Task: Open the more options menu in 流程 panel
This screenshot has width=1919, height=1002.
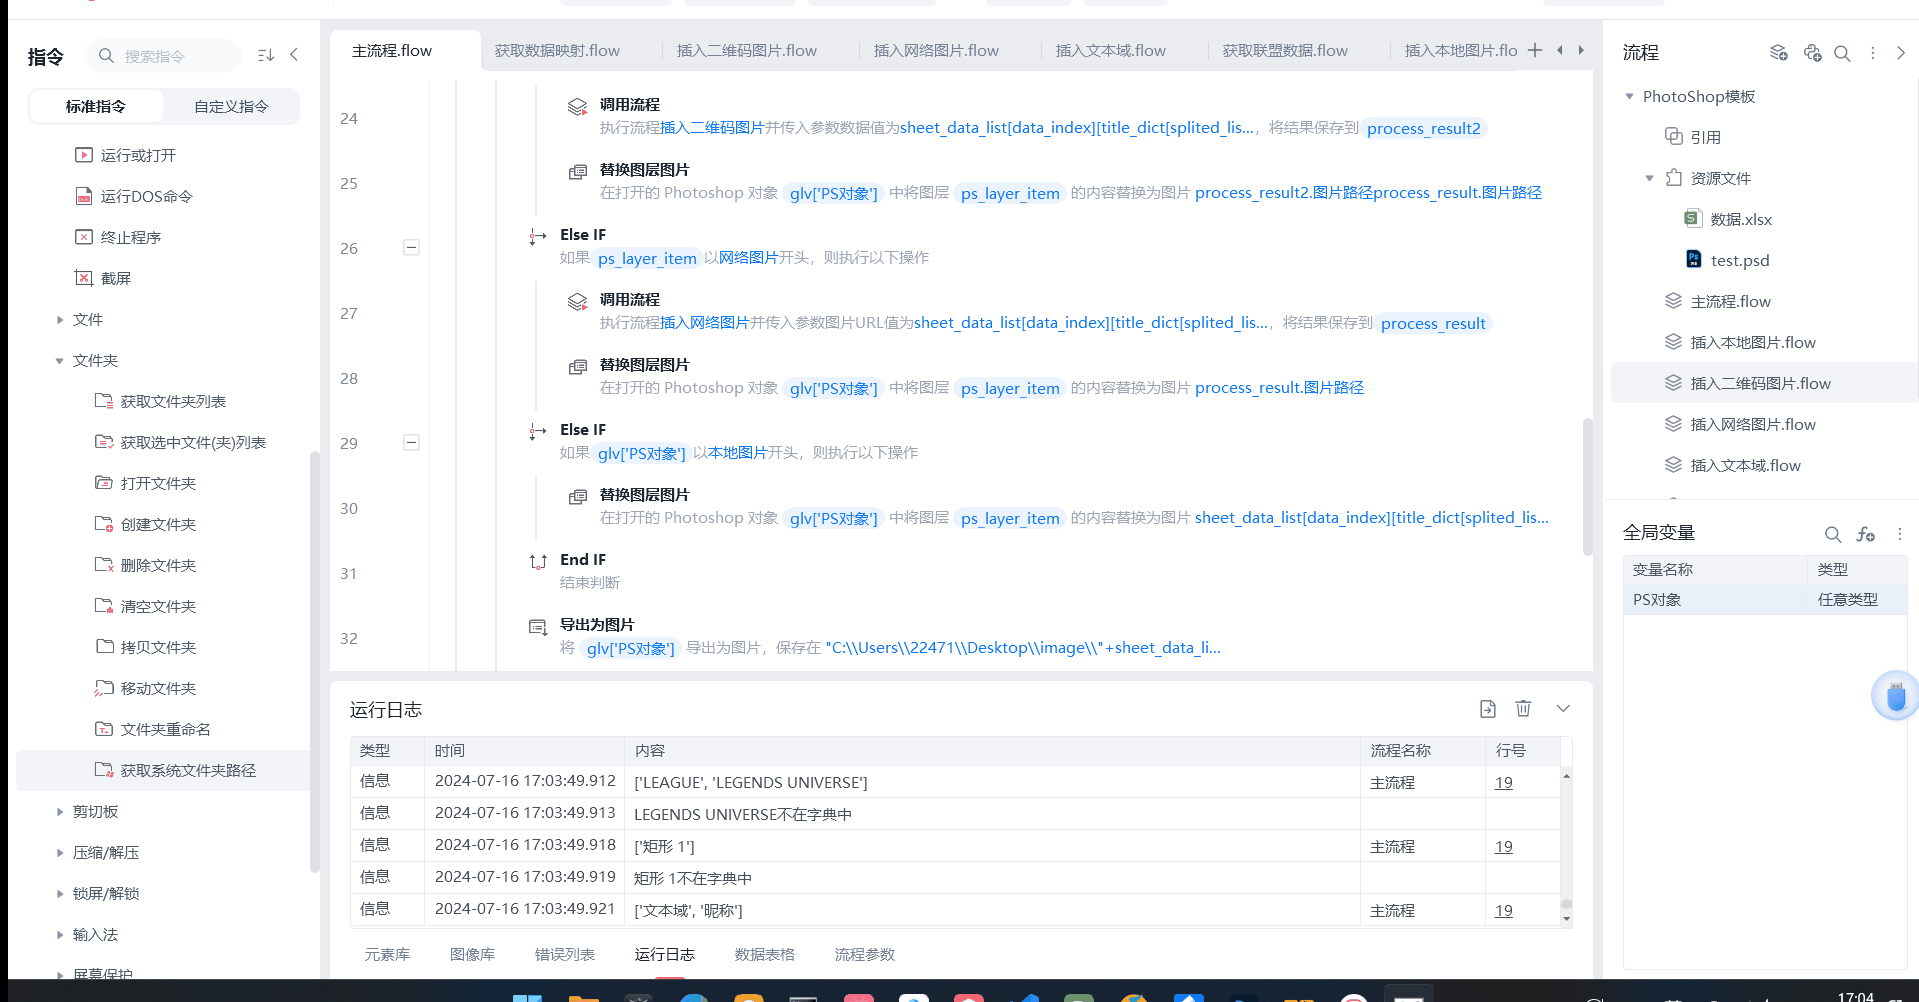Action: click(1872, 53)
